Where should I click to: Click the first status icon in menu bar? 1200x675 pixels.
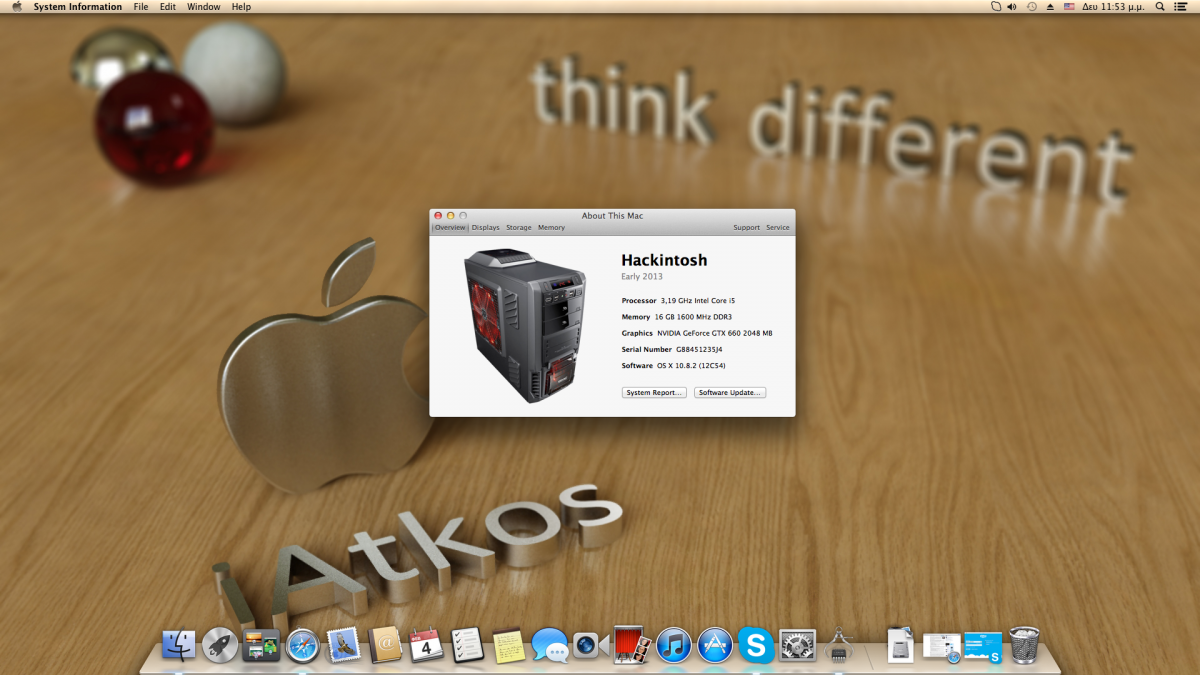pos(995,7)
